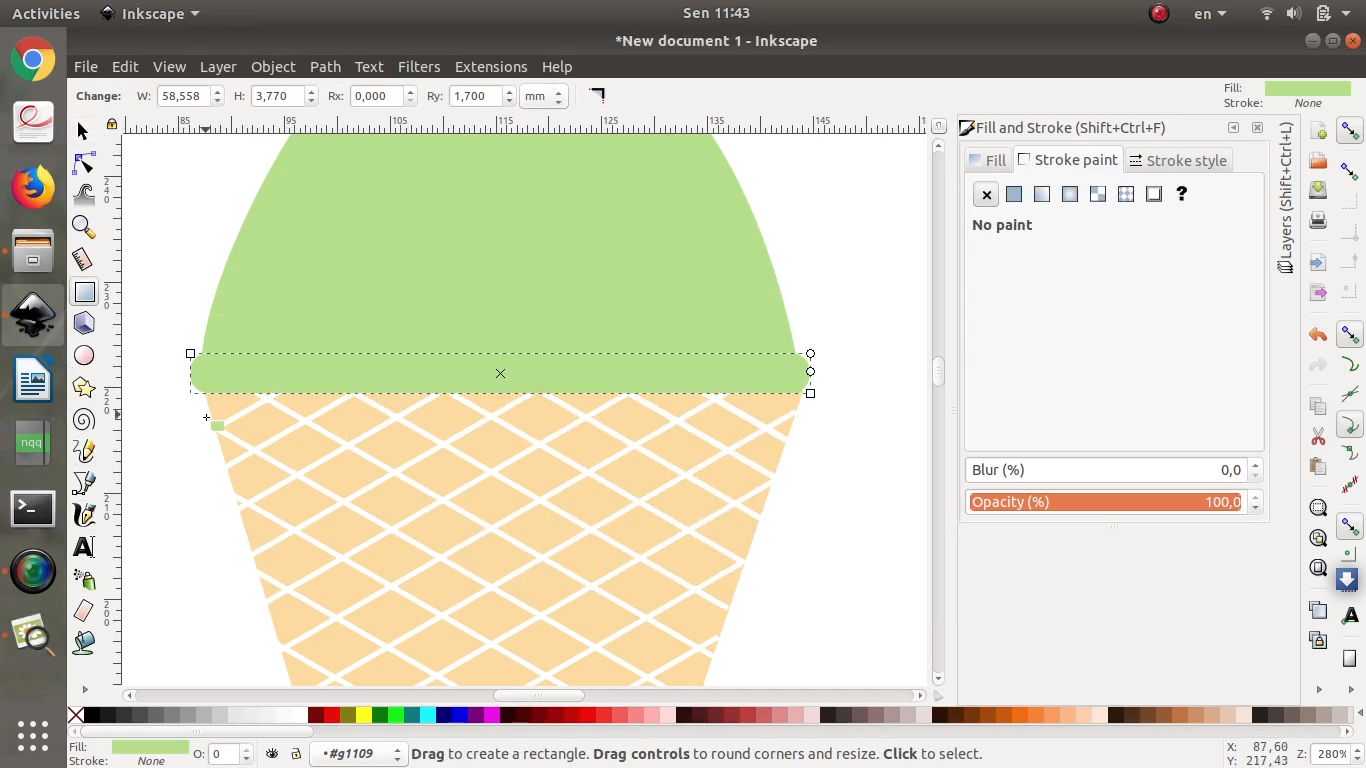Select the Tweak tool

point(84,195)
